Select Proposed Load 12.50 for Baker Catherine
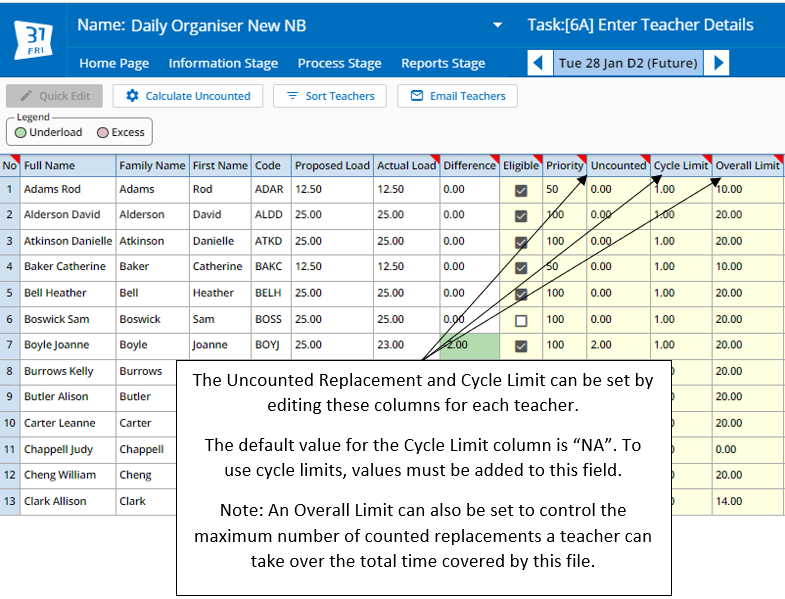 point(332,266)
